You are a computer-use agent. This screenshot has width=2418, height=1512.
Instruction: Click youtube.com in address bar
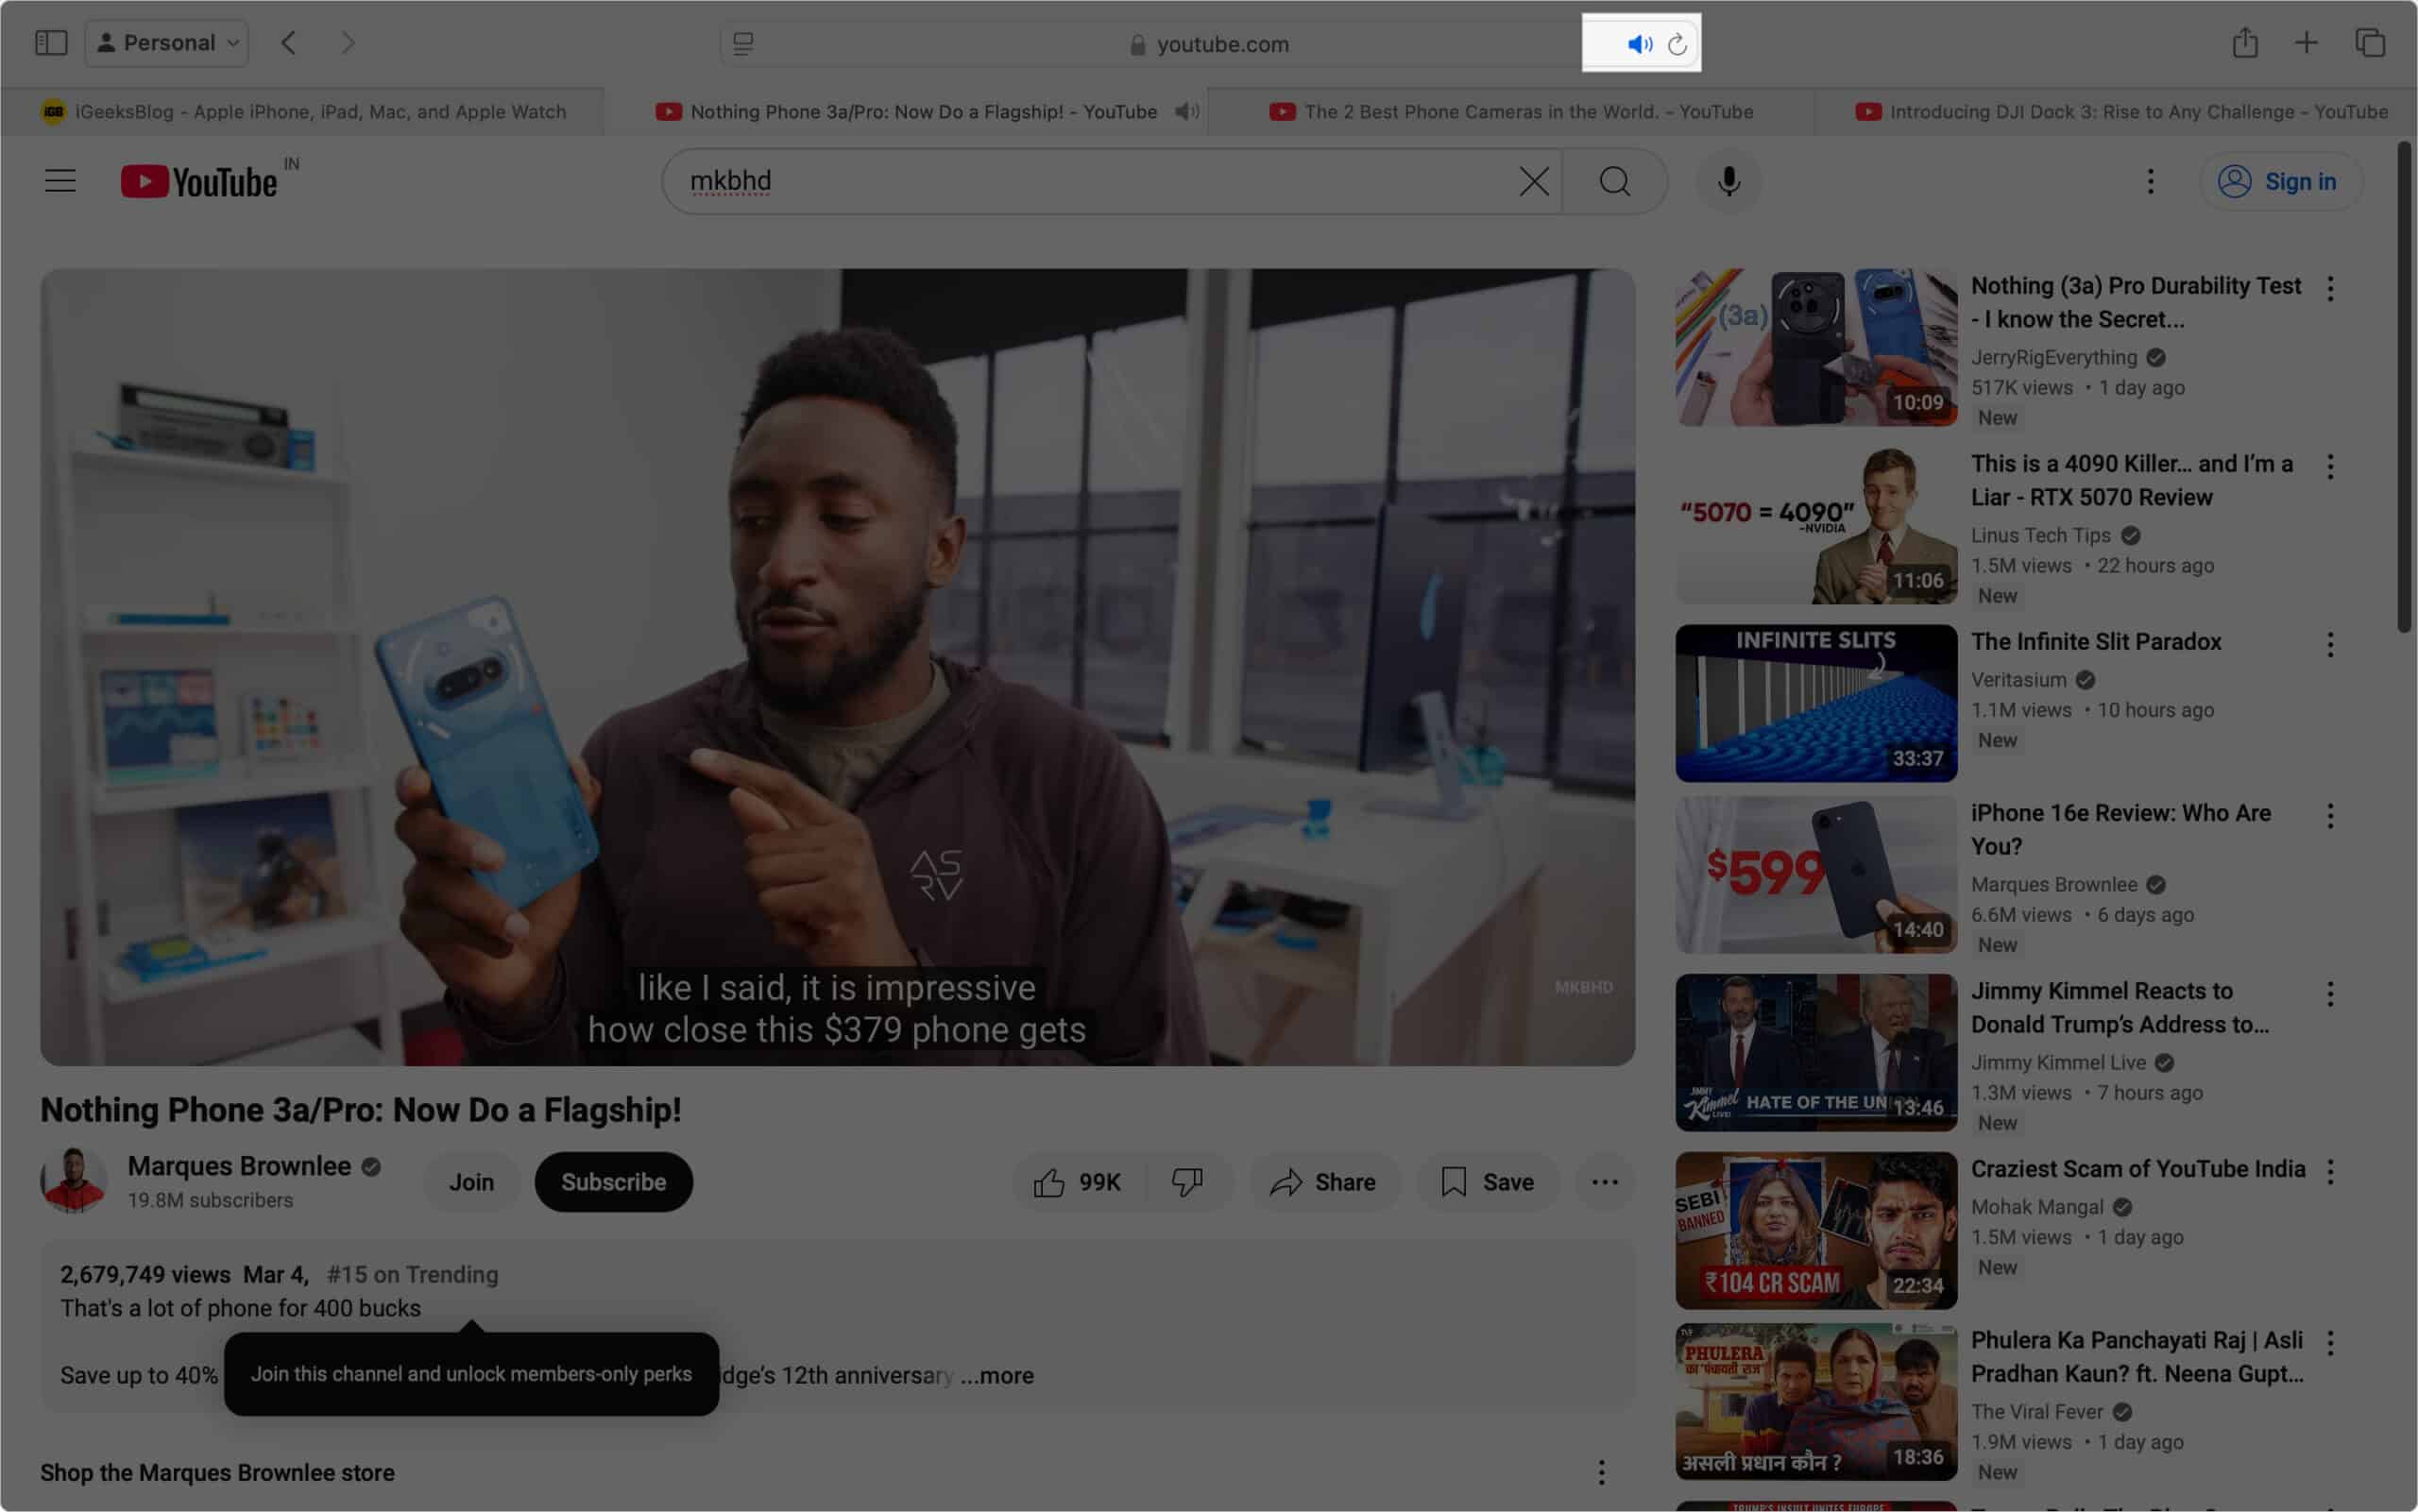(1222, 44)
